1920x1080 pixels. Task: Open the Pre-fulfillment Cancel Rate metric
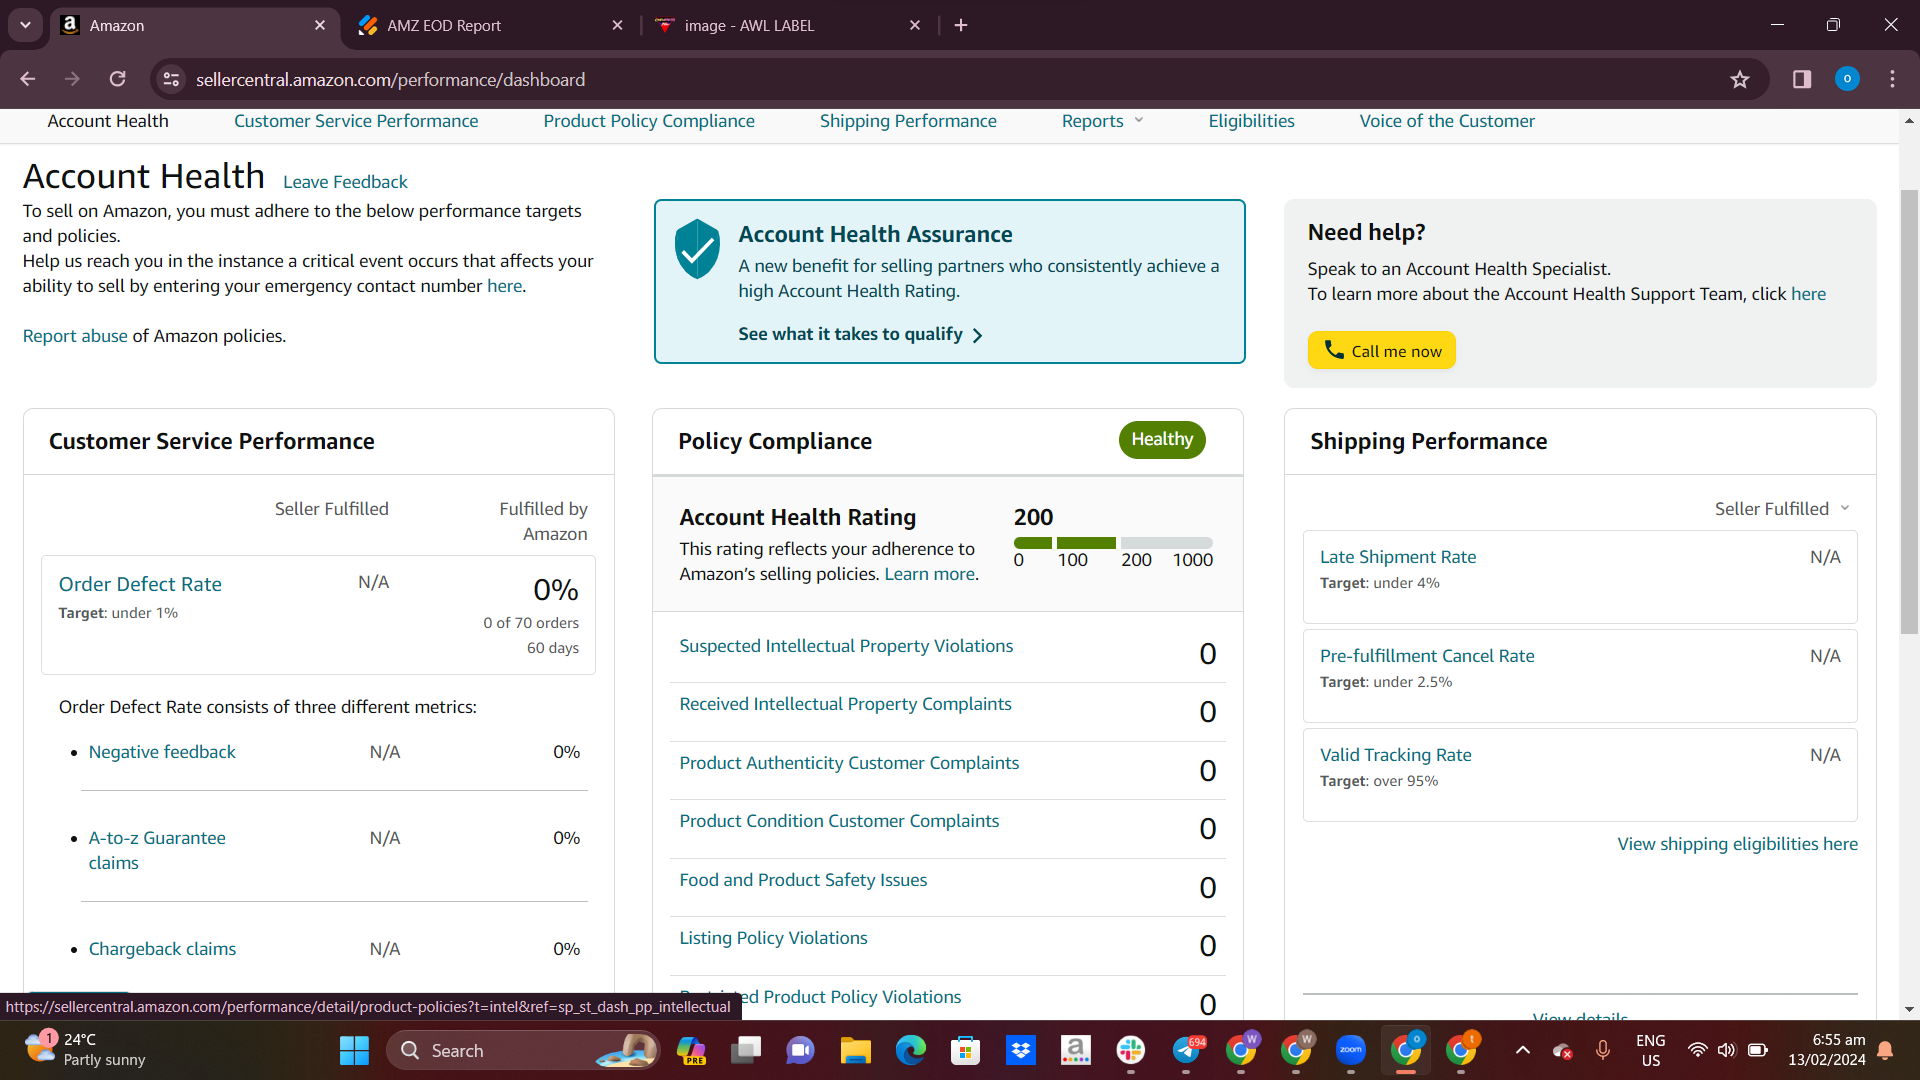(x=1427, y=656)
